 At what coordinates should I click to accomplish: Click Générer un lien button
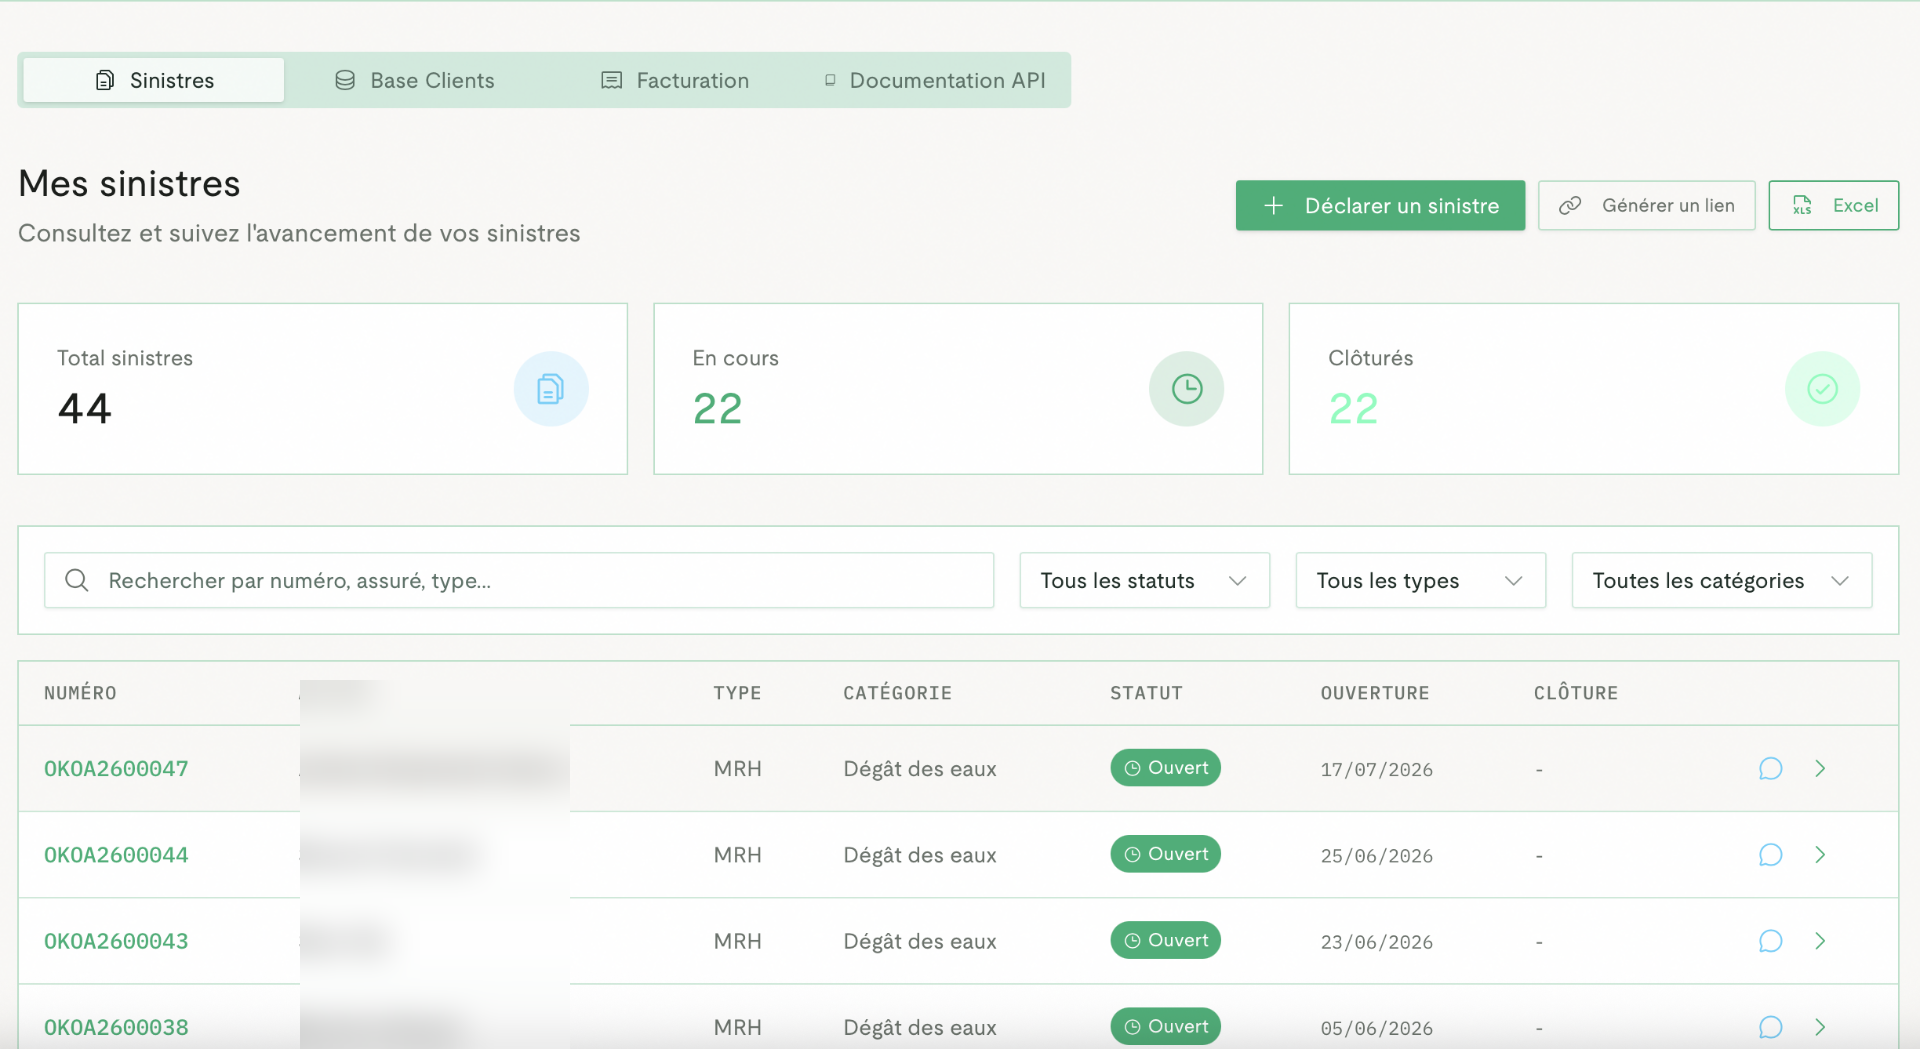pos(1646,205)
